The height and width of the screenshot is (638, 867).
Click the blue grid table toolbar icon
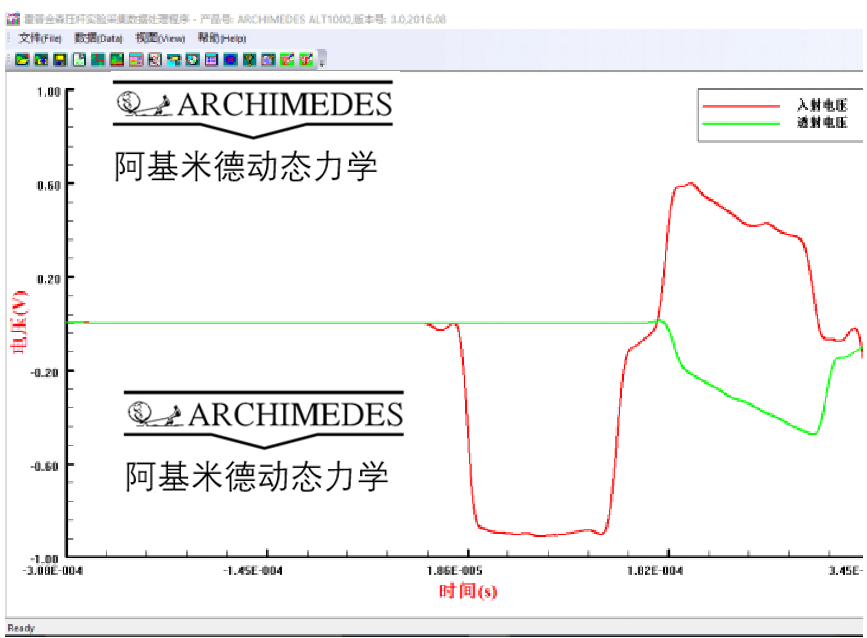click(x=211, y=60)
